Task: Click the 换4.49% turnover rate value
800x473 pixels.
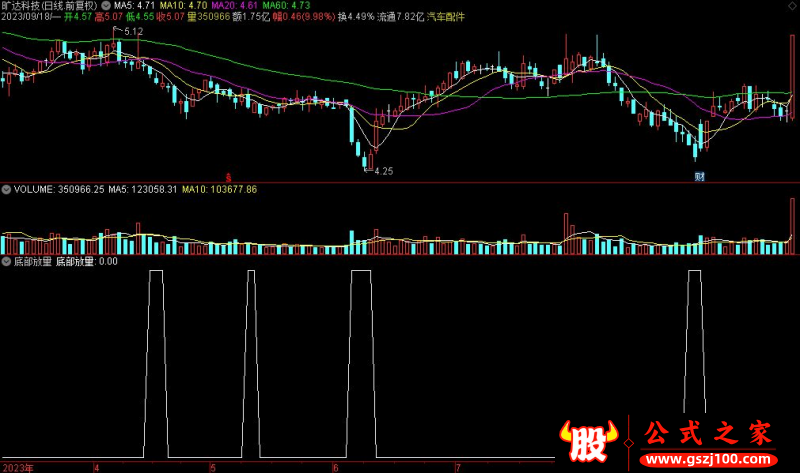Action: tap(356, 17)
